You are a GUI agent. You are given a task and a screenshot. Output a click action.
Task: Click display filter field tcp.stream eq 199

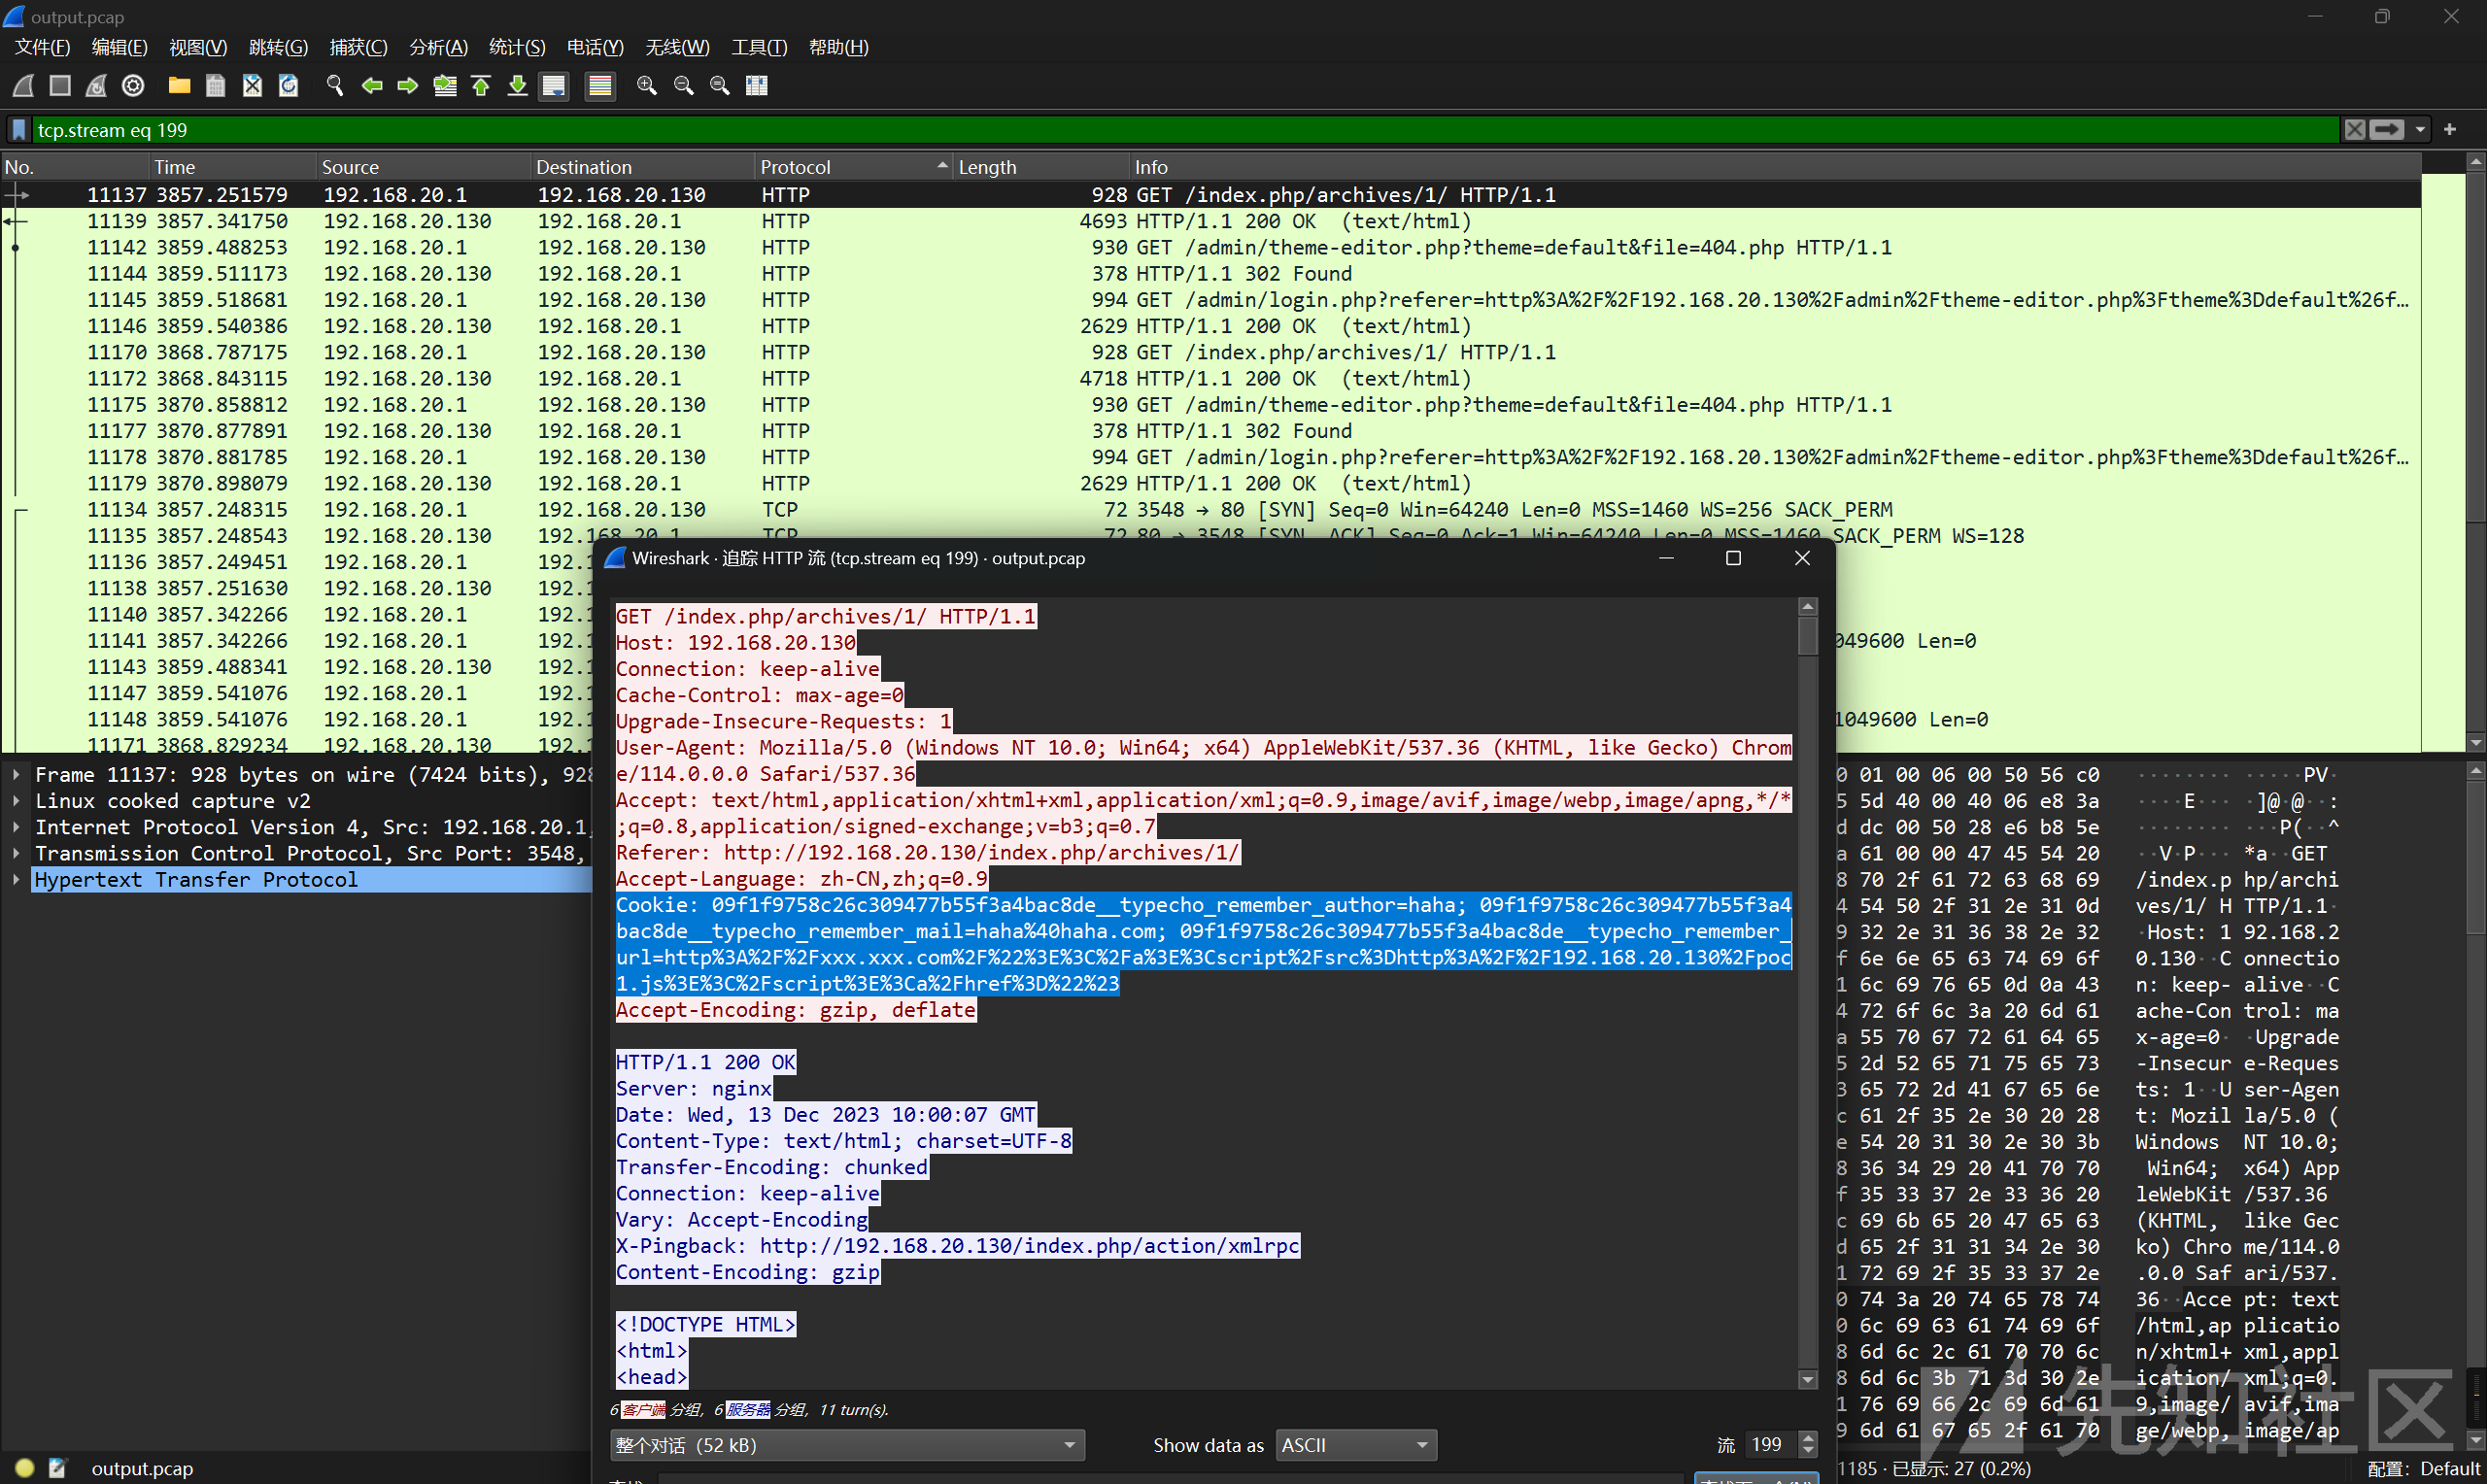pyautogui.click(x=1185, y=130)
